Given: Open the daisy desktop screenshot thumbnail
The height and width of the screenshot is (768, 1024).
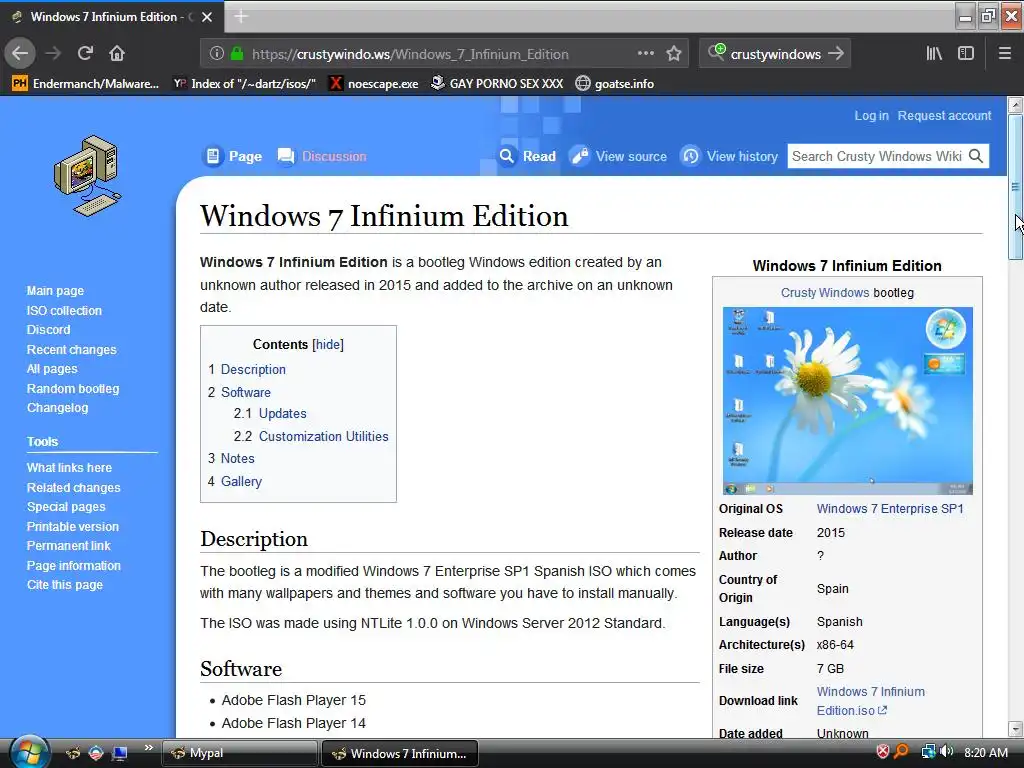Looking at the screenshot, I should (x=847, y=400).
